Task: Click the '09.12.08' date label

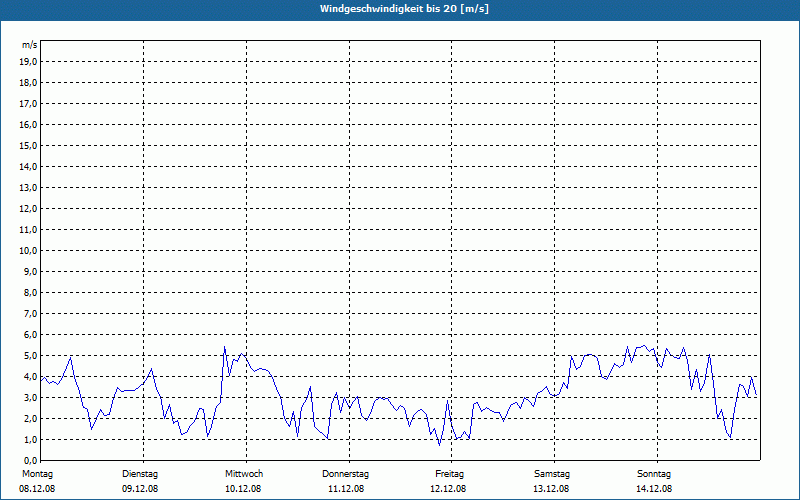Action: coord(140,489)
